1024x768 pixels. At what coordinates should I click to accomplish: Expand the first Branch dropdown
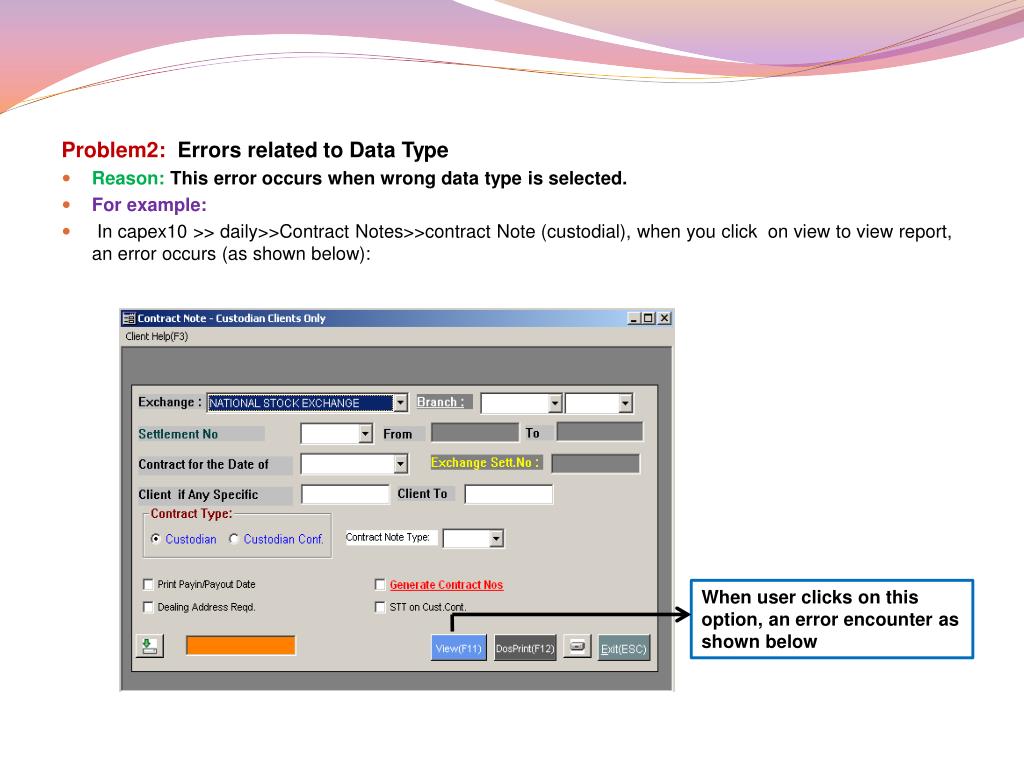click(555, 403)
